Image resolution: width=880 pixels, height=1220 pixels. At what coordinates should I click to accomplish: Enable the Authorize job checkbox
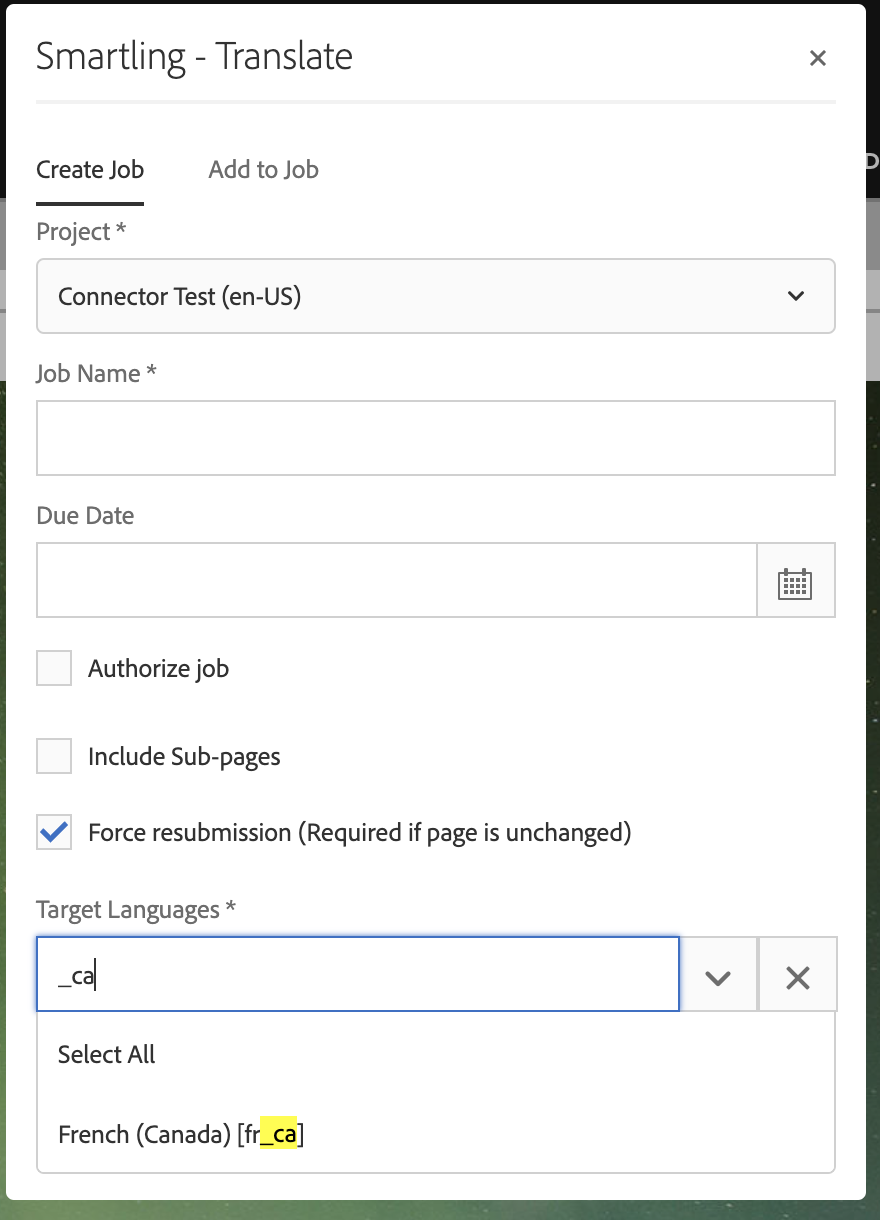point(54,668)
